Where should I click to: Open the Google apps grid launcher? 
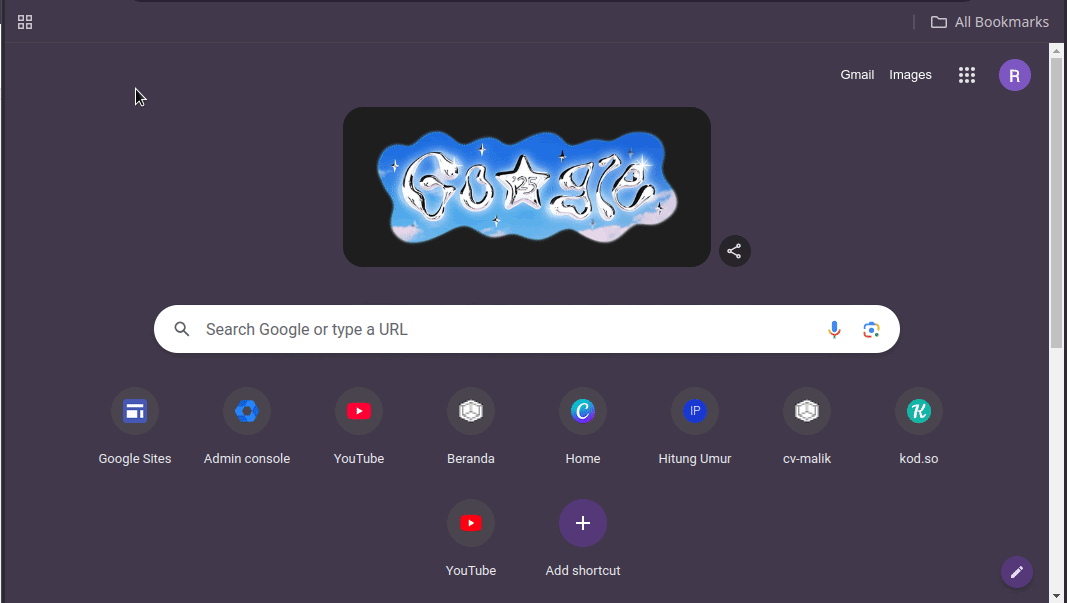[966, 74]
